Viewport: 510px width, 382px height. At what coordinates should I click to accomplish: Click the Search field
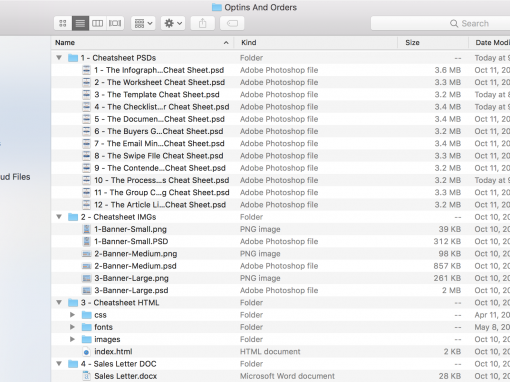[440, 23]
